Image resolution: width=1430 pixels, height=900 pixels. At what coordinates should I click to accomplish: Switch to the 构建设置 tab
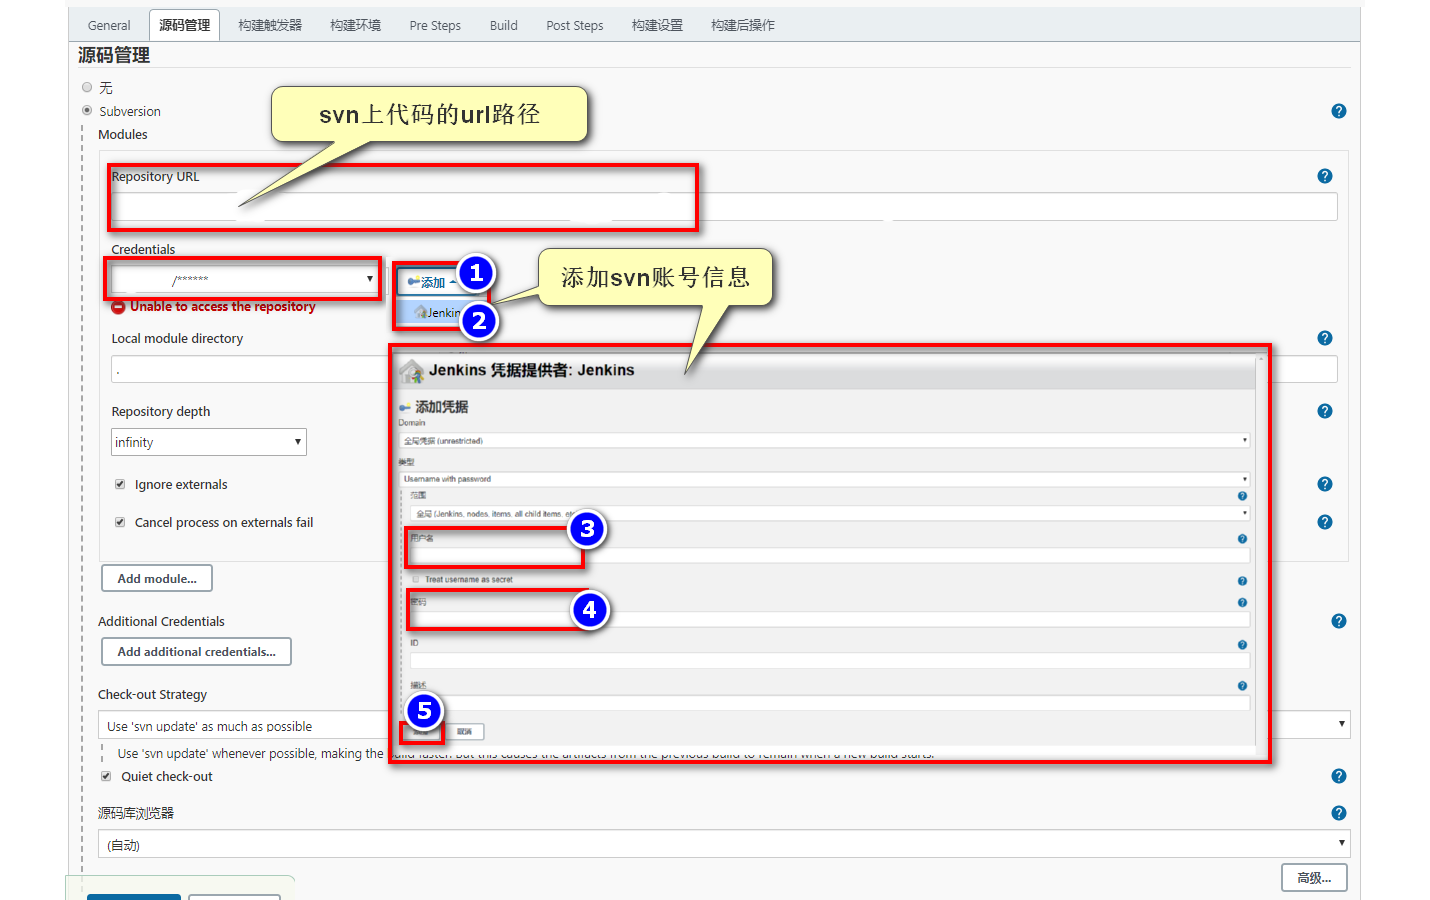657,25
